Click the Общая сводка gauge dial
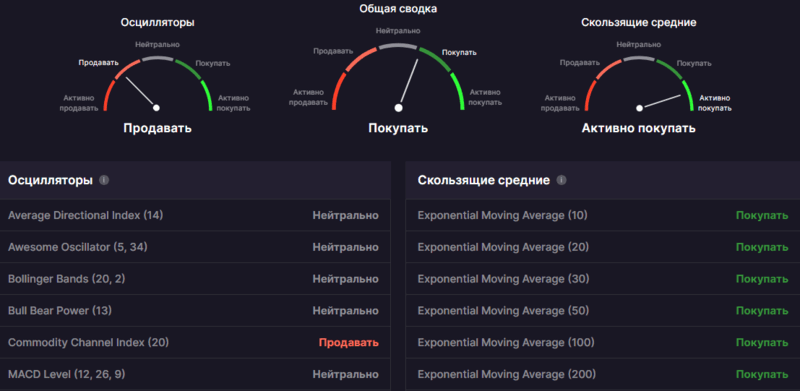800x391 pixels. click(398, 77)
